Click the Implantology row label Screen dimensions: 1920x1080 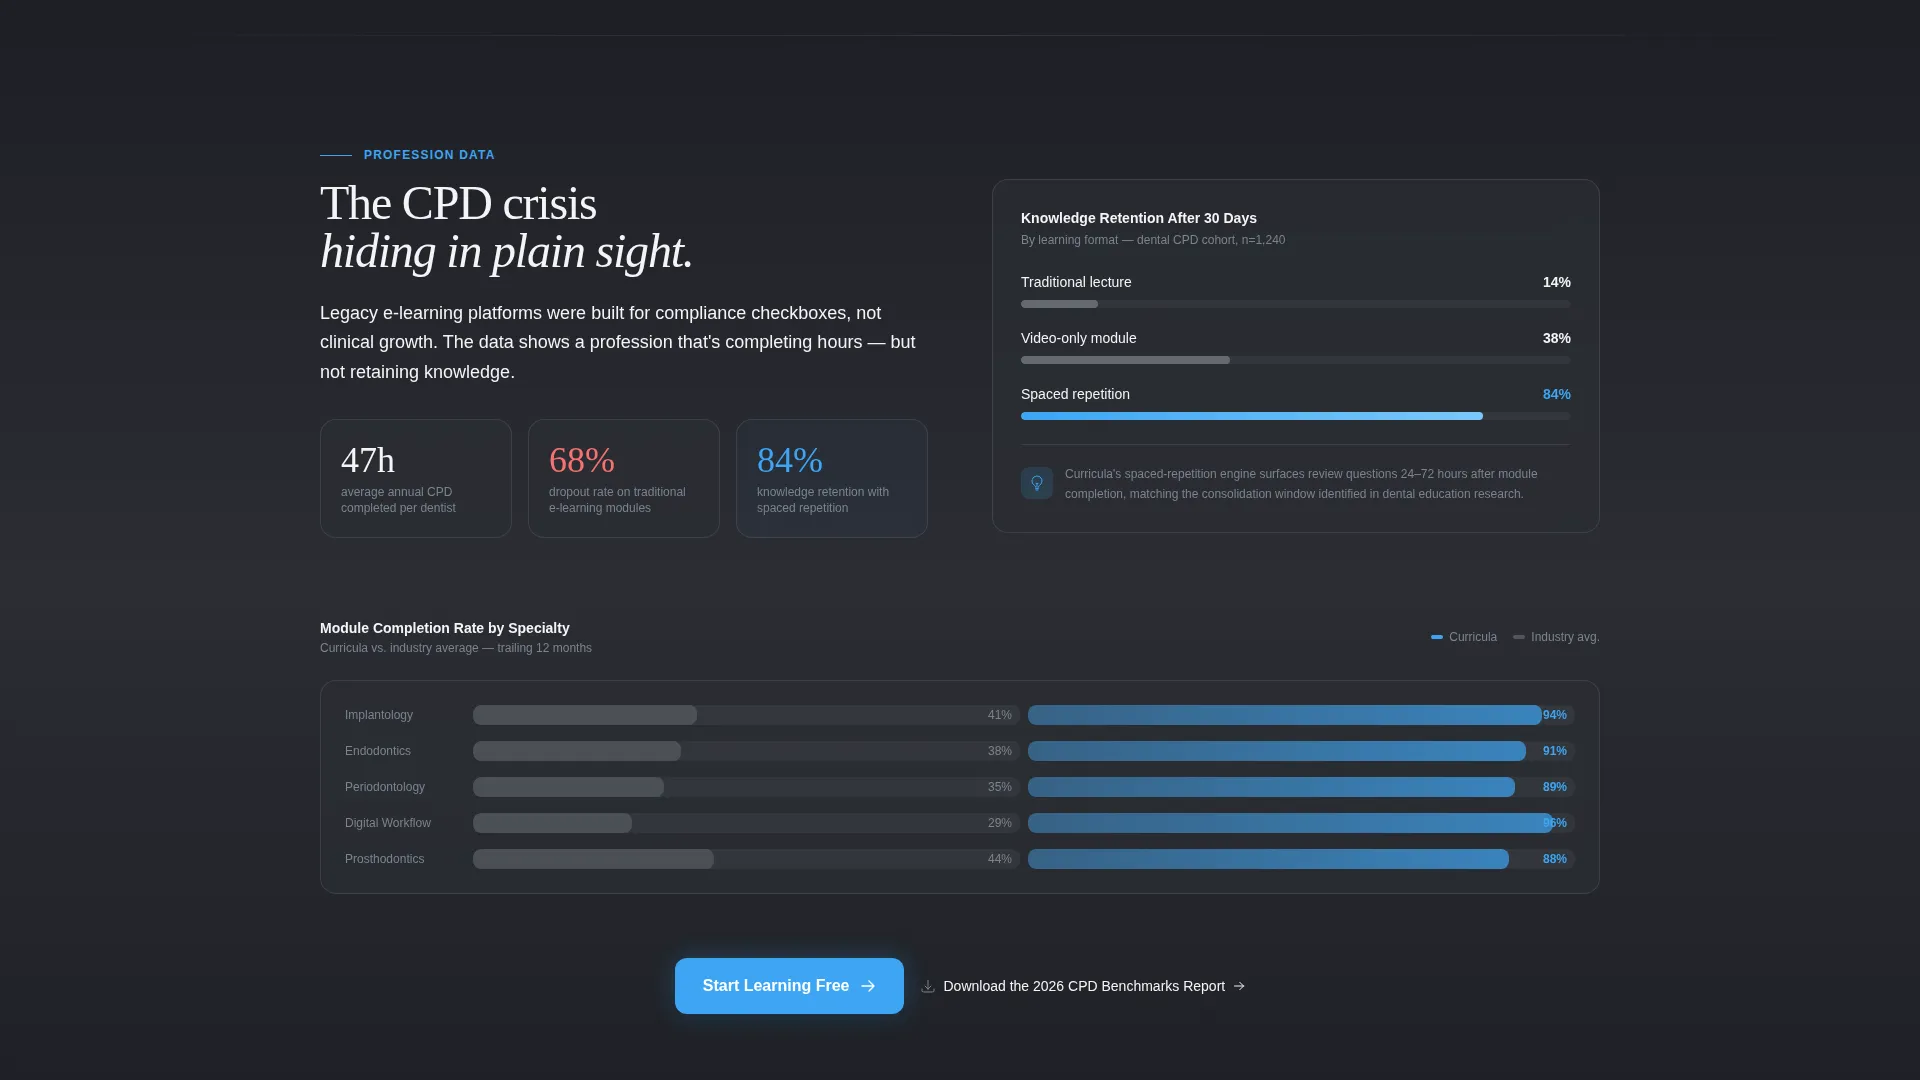pos(379,715)
